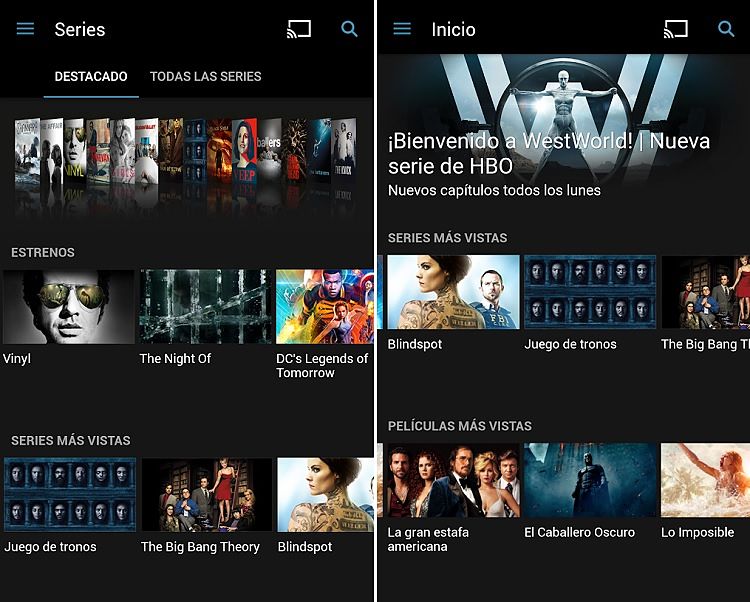Tap SERIES MÁS VISTAS header on Series screen
The width and height of the screenshot is (750, 602).
70,440
